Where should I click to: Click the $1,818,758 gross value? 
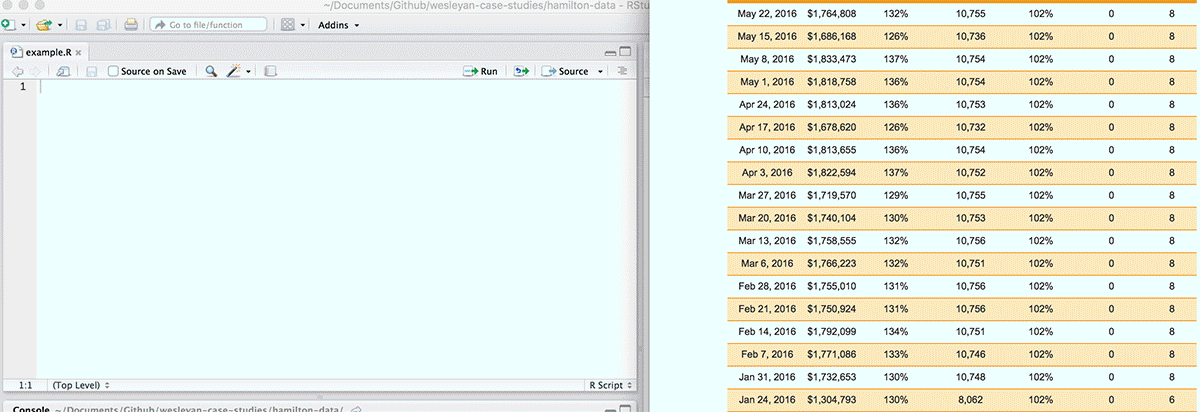point(831,82)
